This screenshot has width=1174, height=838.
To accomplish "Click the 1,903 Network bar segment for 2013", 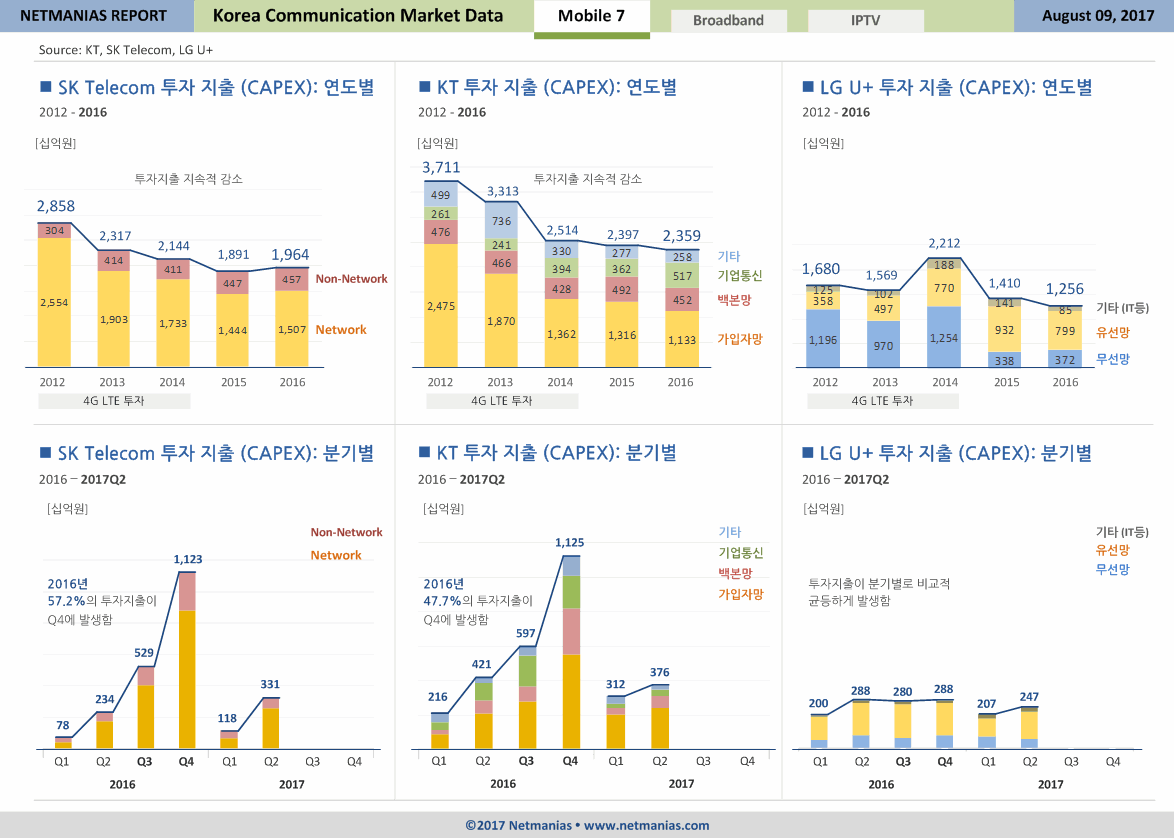I will pyautogui.click(x=114, y=319).
